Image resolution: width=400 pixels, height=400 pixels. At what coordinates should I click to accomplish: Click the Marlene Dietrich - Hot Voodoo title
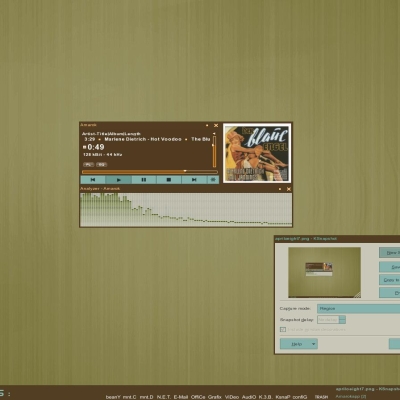[143, 139]
